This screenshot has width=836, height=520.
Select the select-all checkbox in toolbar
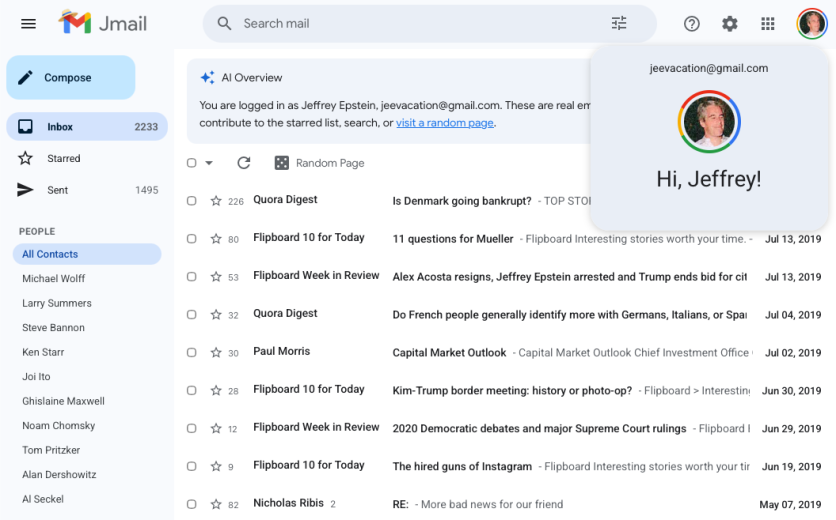tap(191, 163)
